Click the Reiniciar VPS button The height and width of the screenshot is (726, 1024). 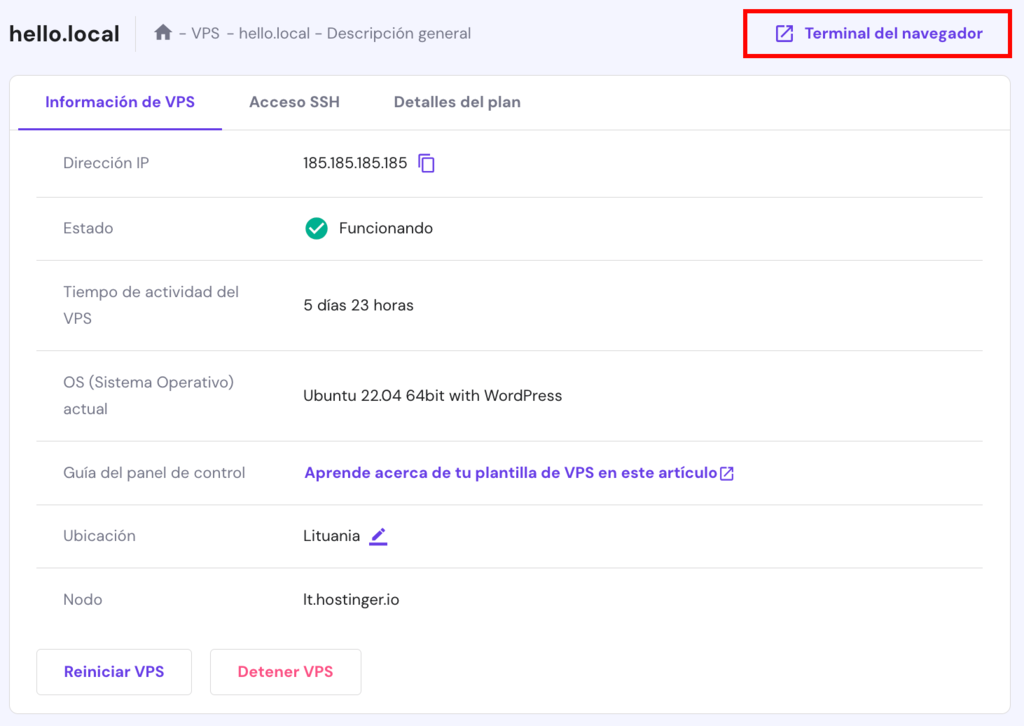113,672
